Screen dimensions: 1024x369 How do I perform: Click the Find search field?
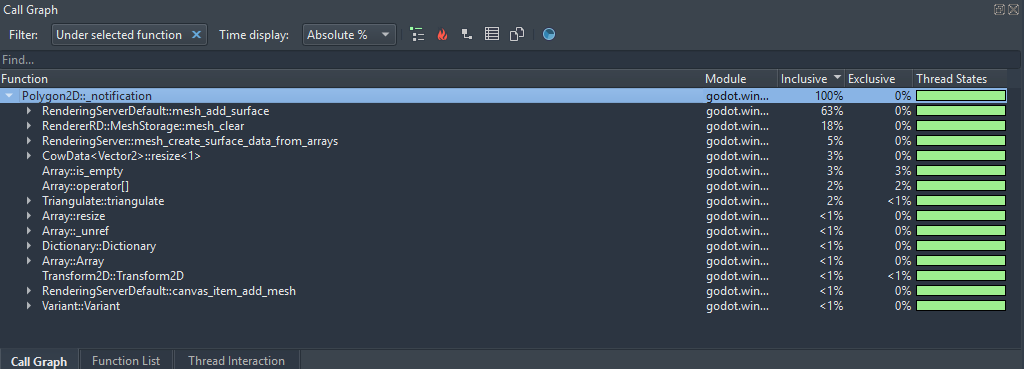509,59
